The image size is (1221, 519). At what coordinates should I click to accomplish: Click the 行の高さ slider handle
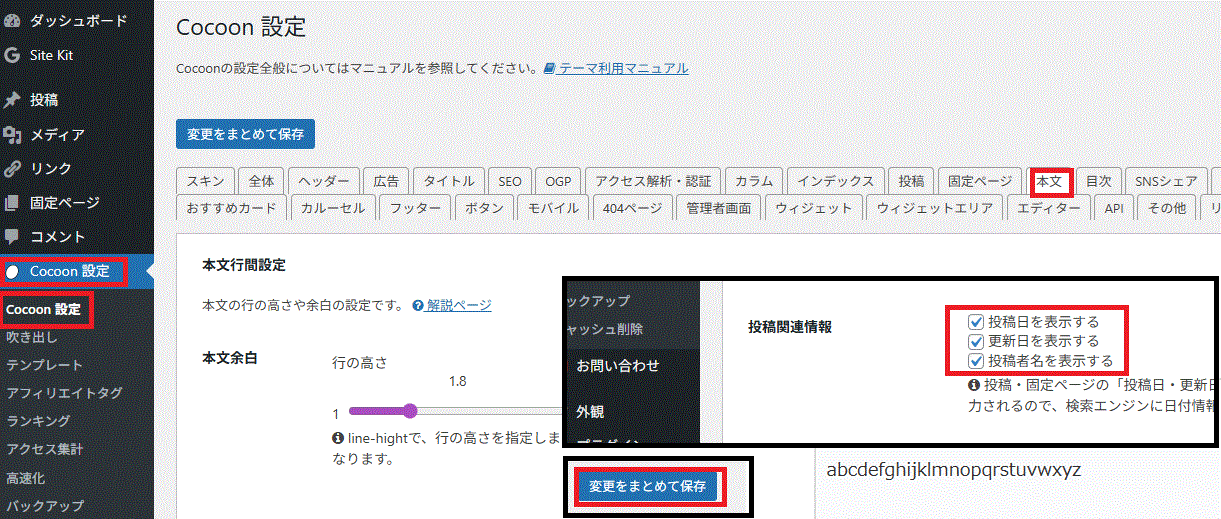[410, 410]
